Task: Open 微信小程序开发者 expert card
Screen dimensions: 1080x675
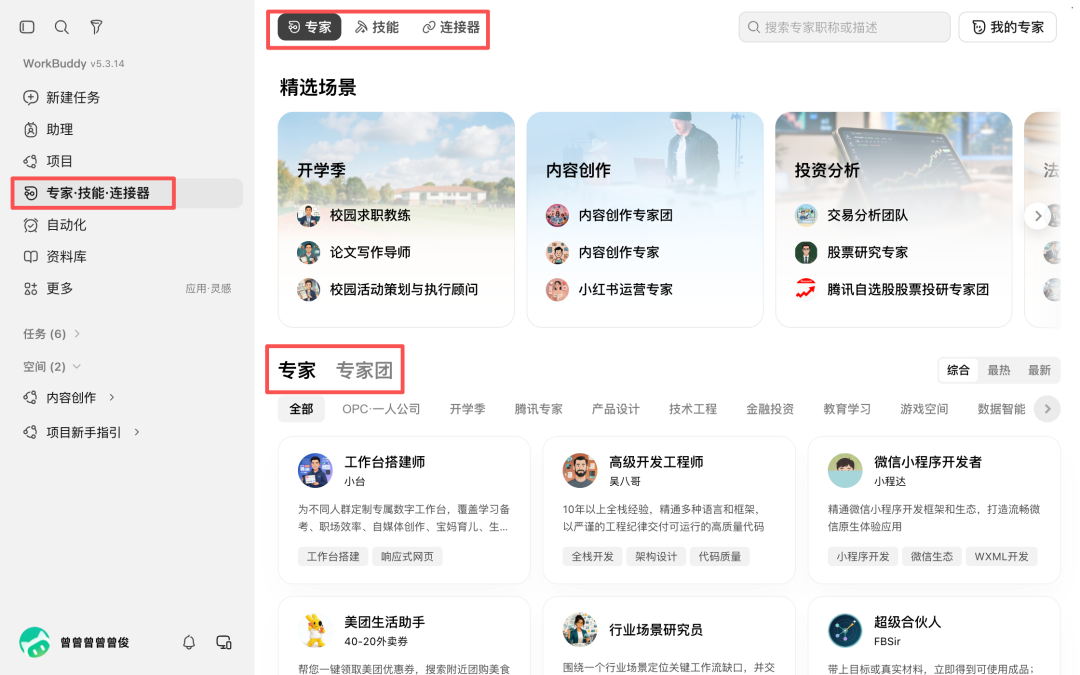Action: pyautogui.click(x=934, y=510)
